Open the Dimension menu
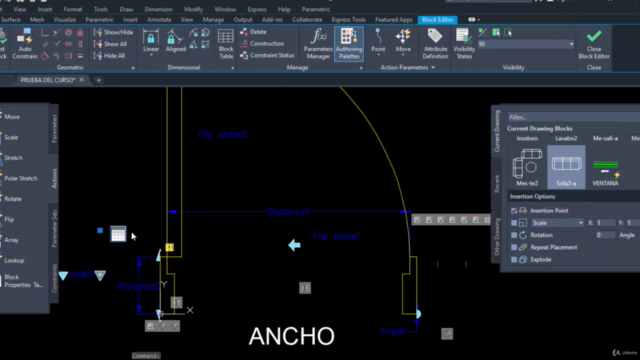640x360 pixels. point(158,9)
